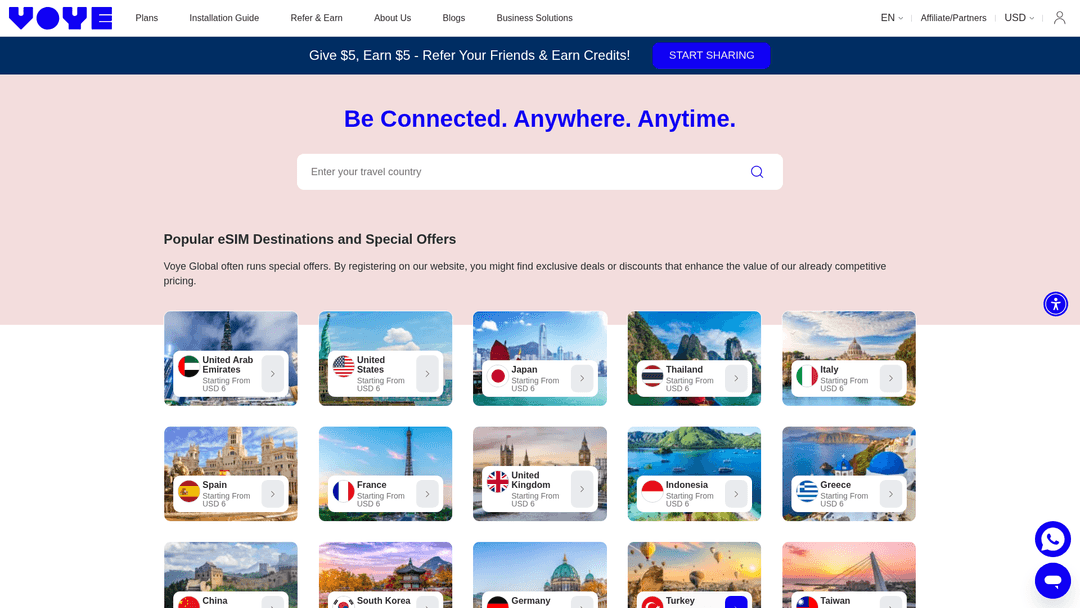Select the Spain flag icon
The height and width of the screenshot is (608, 1080).
click(x=189, y=493)
